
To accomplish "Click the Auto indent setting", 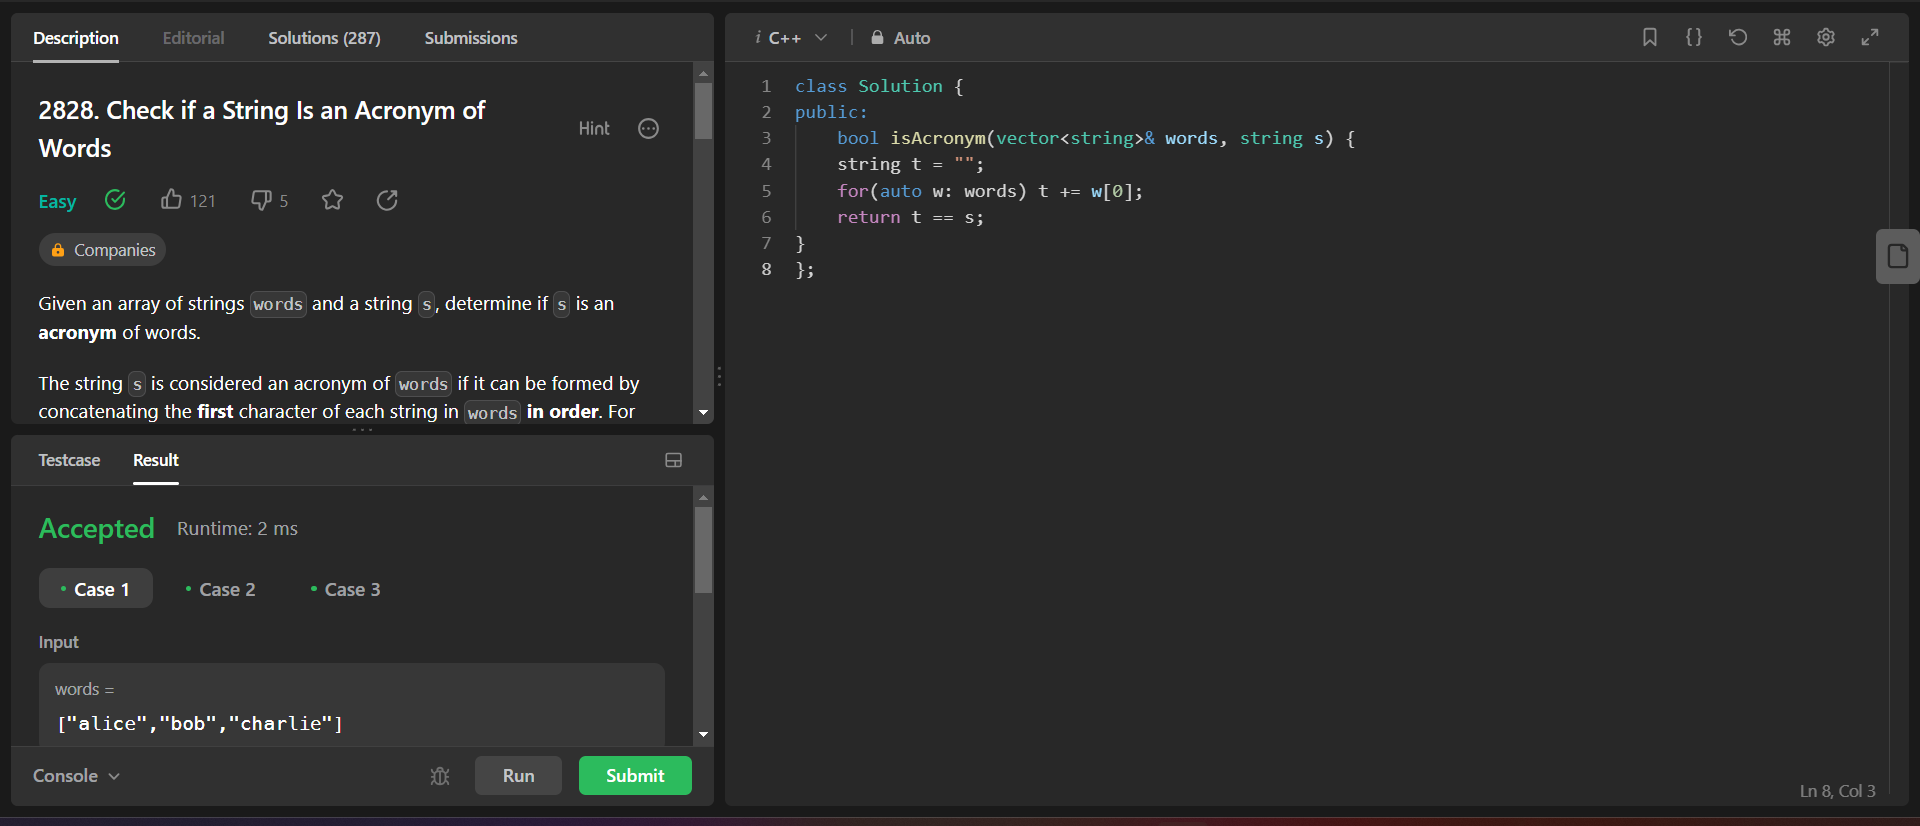I will pyautogui.click(x=912, y=38).
